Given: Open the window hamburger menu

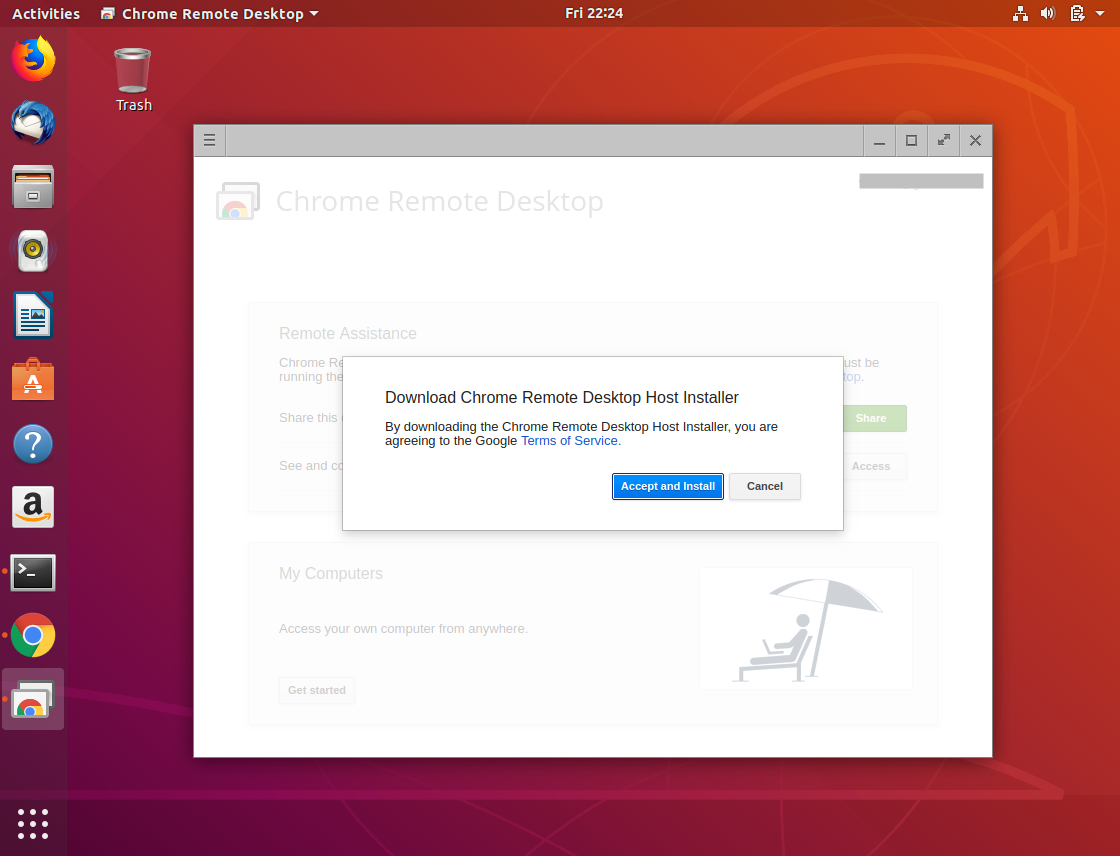Looking at the screenshot, I should [209, 140].
